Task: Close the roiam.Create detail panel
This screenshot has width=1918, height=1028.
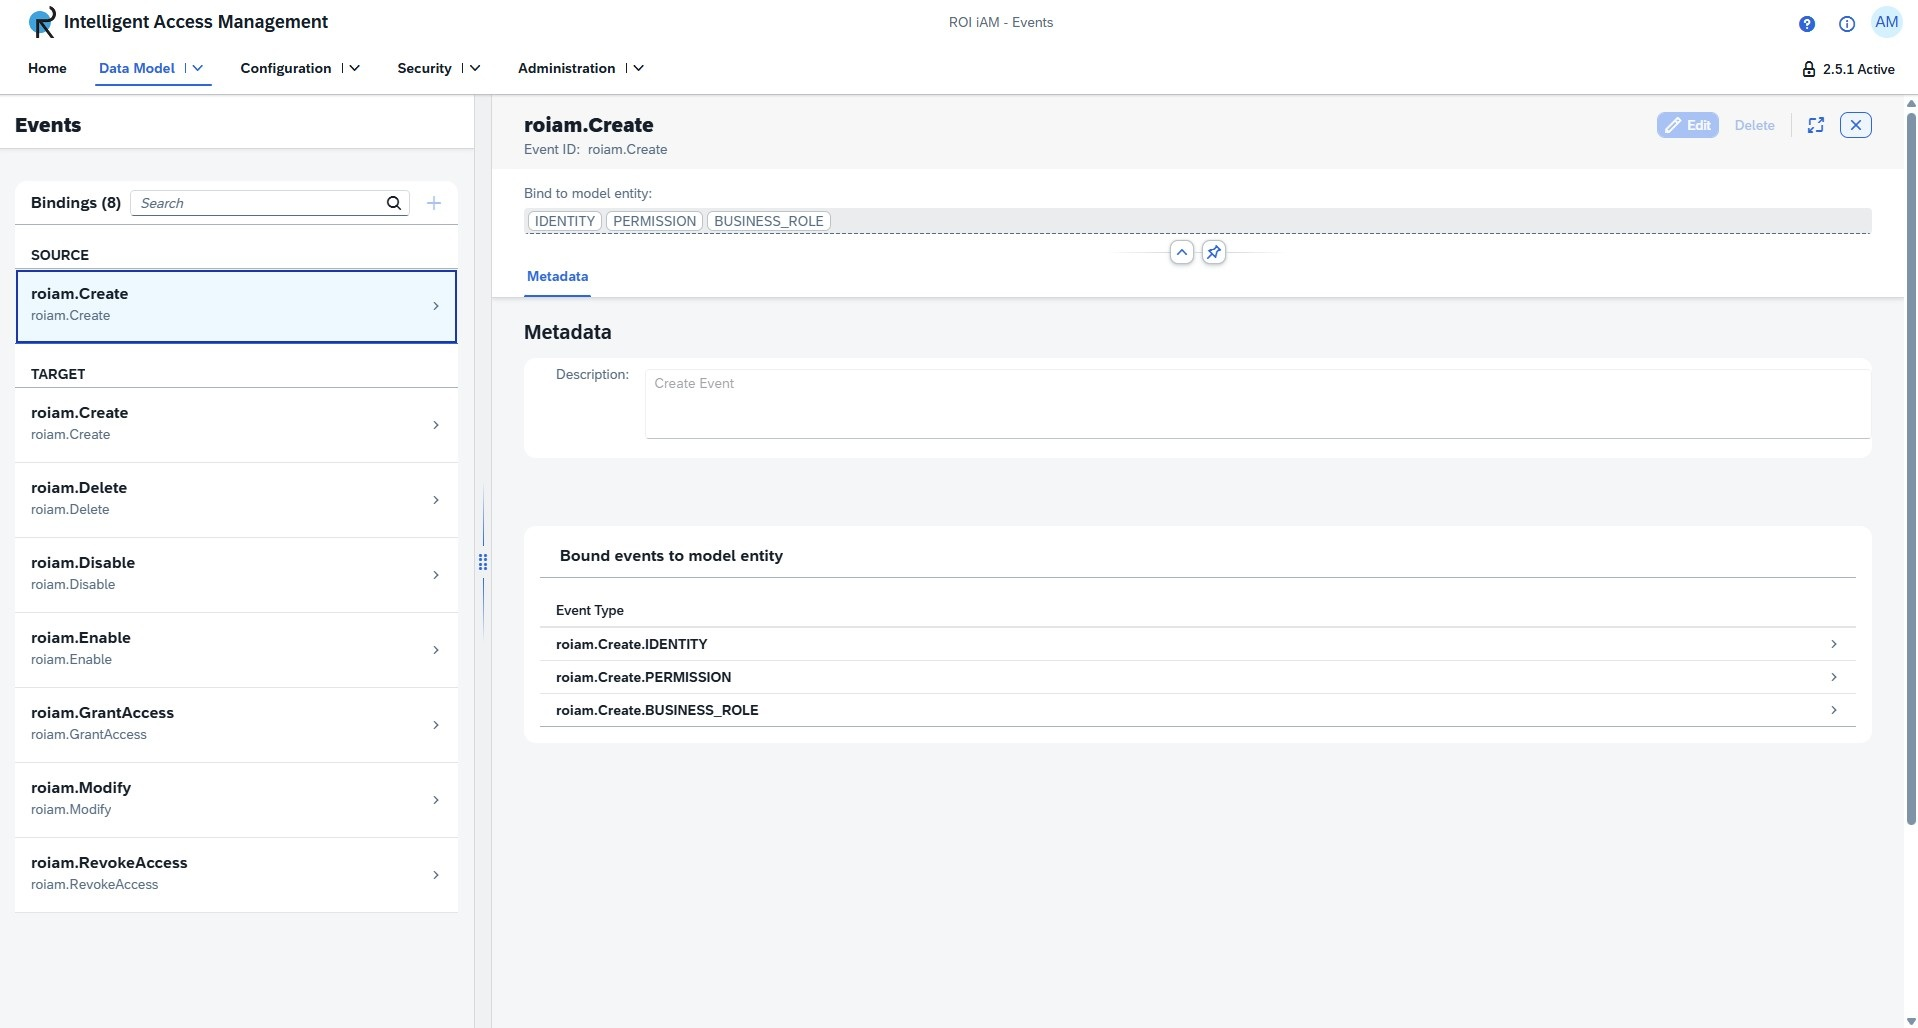Action: pos(1855,125)
